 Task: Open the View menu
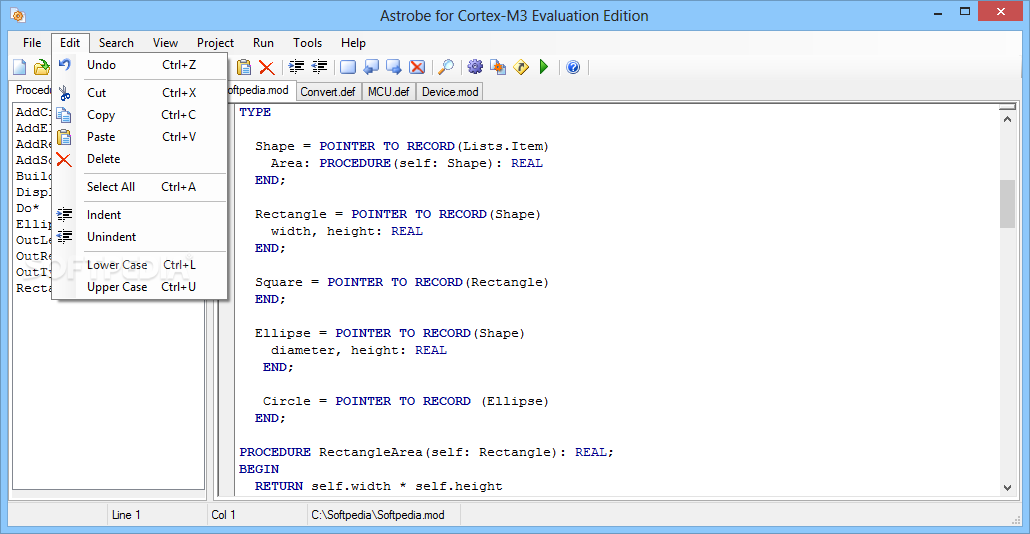(166, 43)
